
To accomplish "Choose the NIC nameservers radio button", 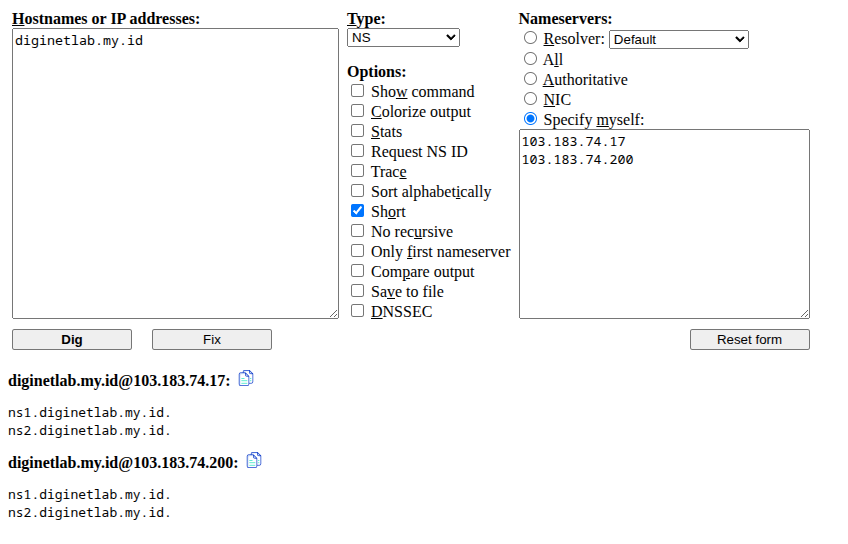I will click(531, 99).
